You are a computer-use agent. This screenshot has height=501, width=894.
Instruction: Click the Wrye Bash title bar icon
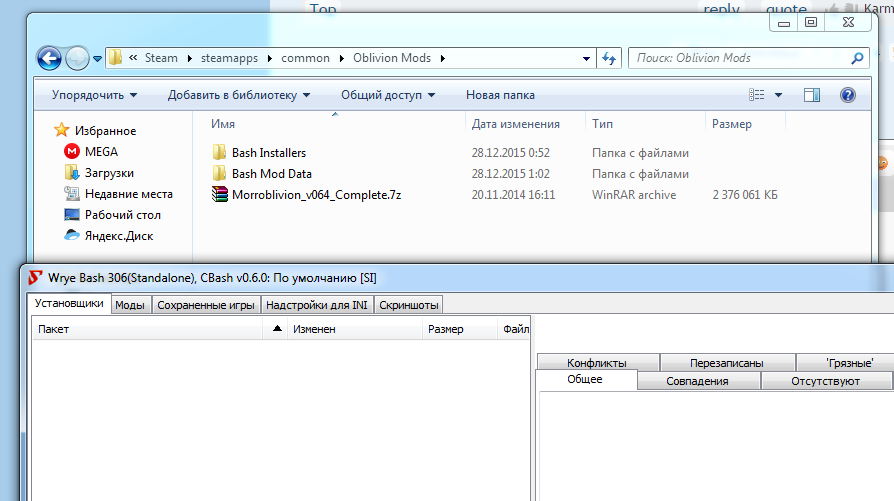pos(35,278)
